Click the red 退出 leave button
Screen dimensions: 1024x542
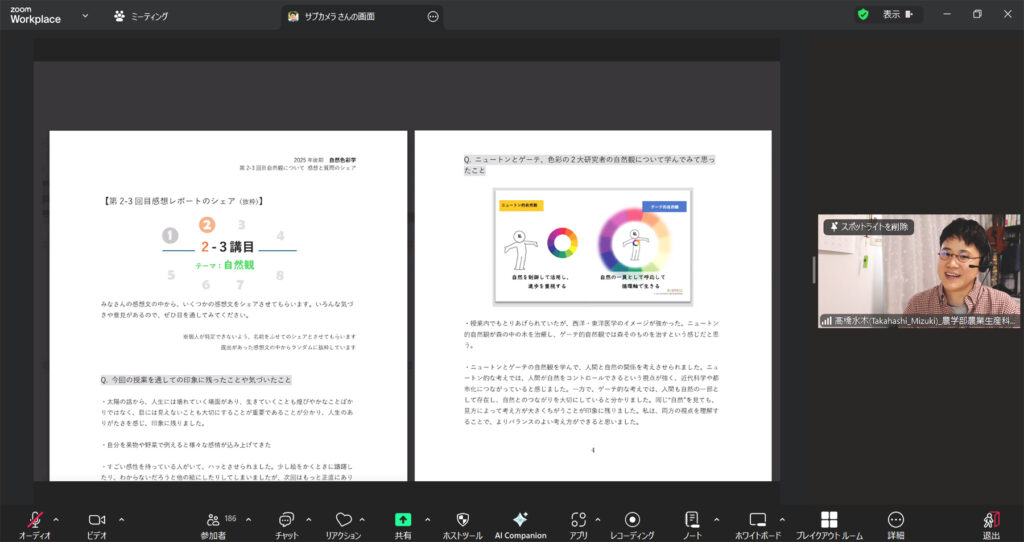point(991,519)
